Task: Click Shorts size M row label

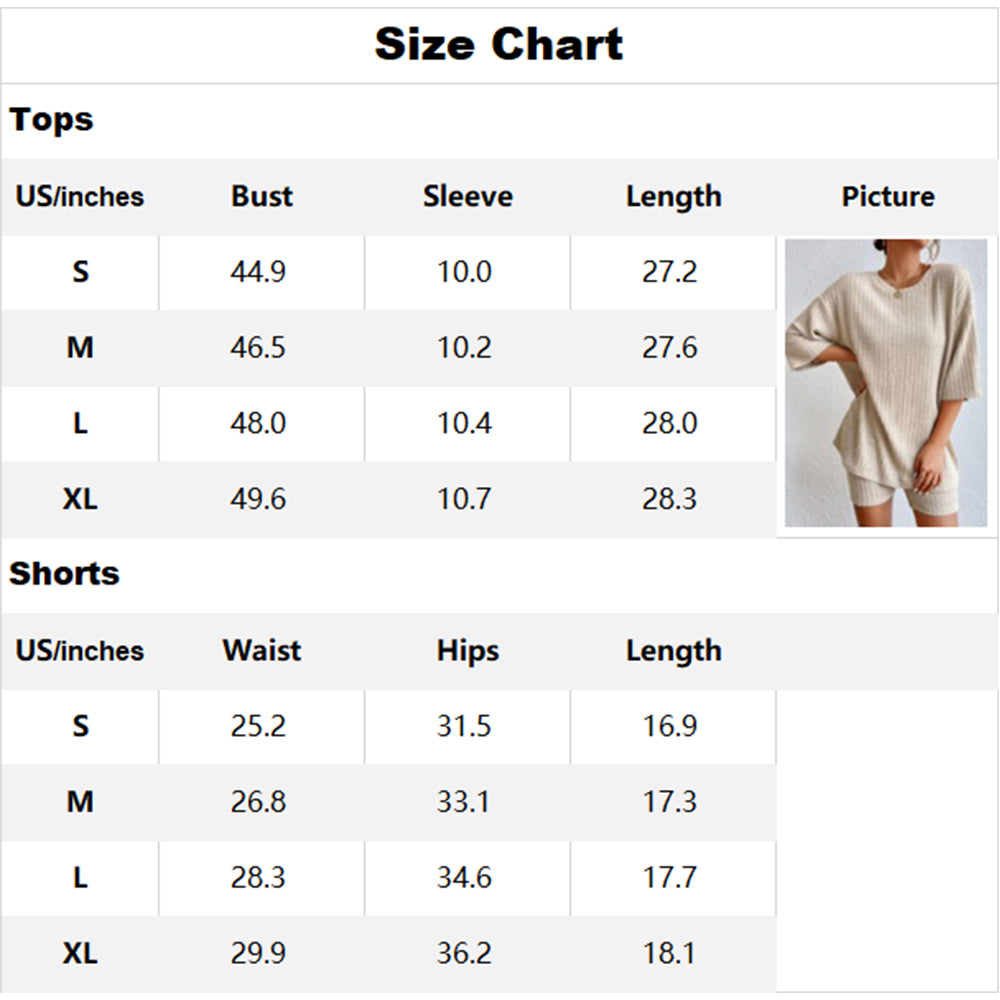Action: 80,802
